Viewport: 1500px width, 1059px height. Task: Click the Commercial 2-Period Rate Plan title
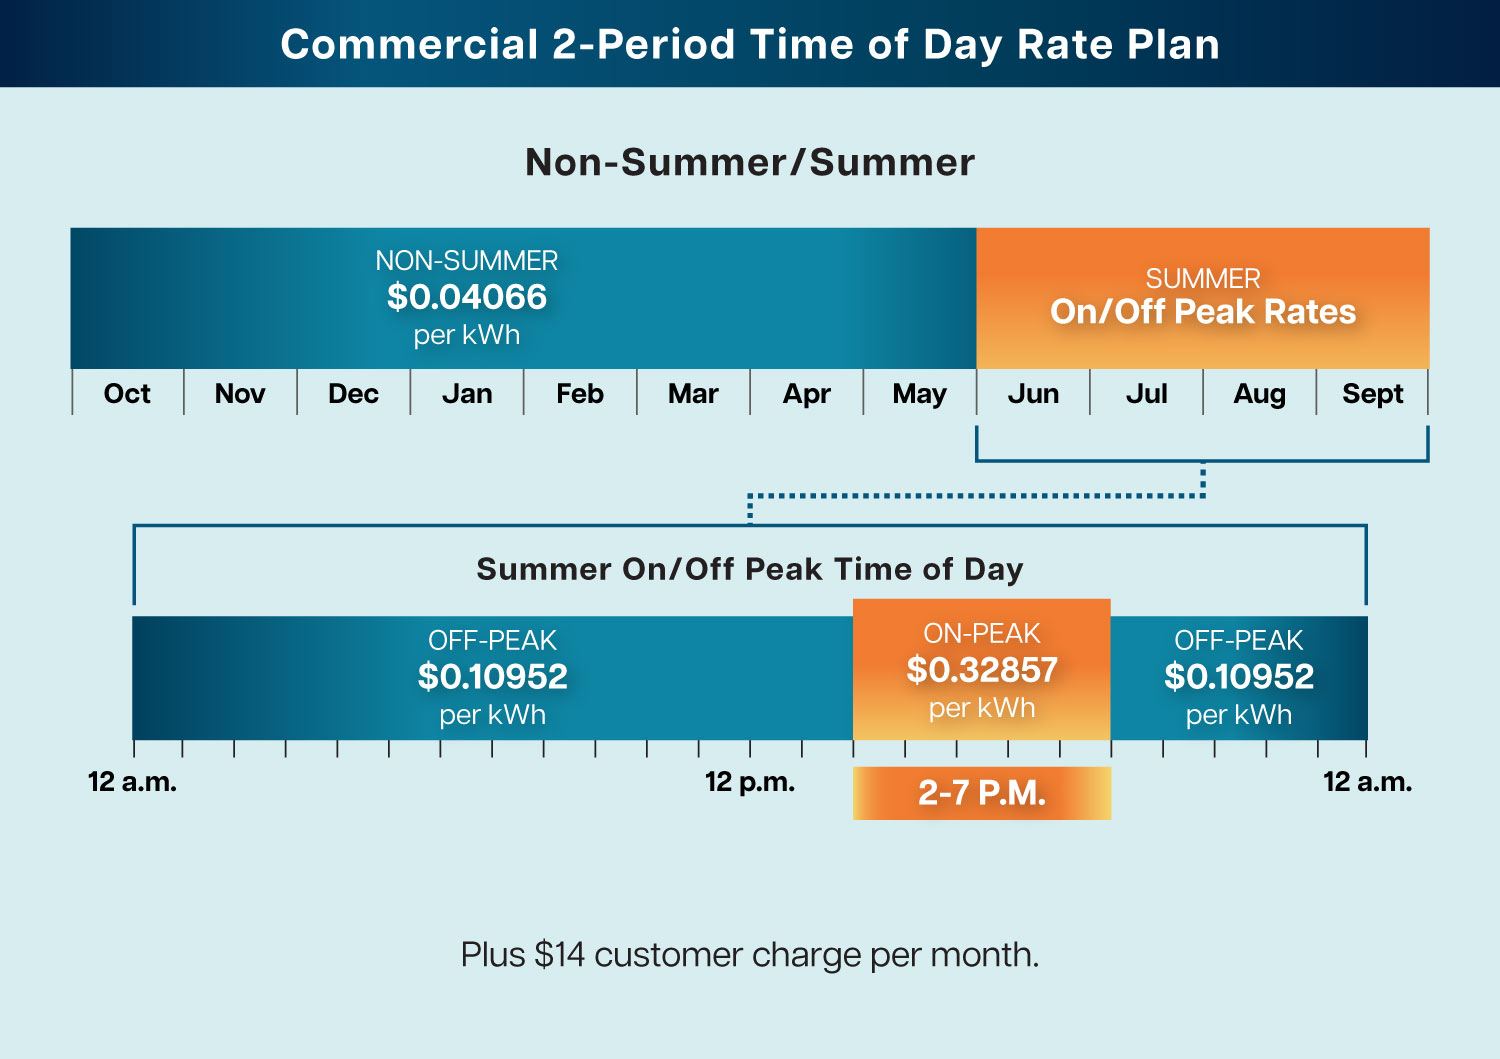pyautogui.click(x=750, y=45)
